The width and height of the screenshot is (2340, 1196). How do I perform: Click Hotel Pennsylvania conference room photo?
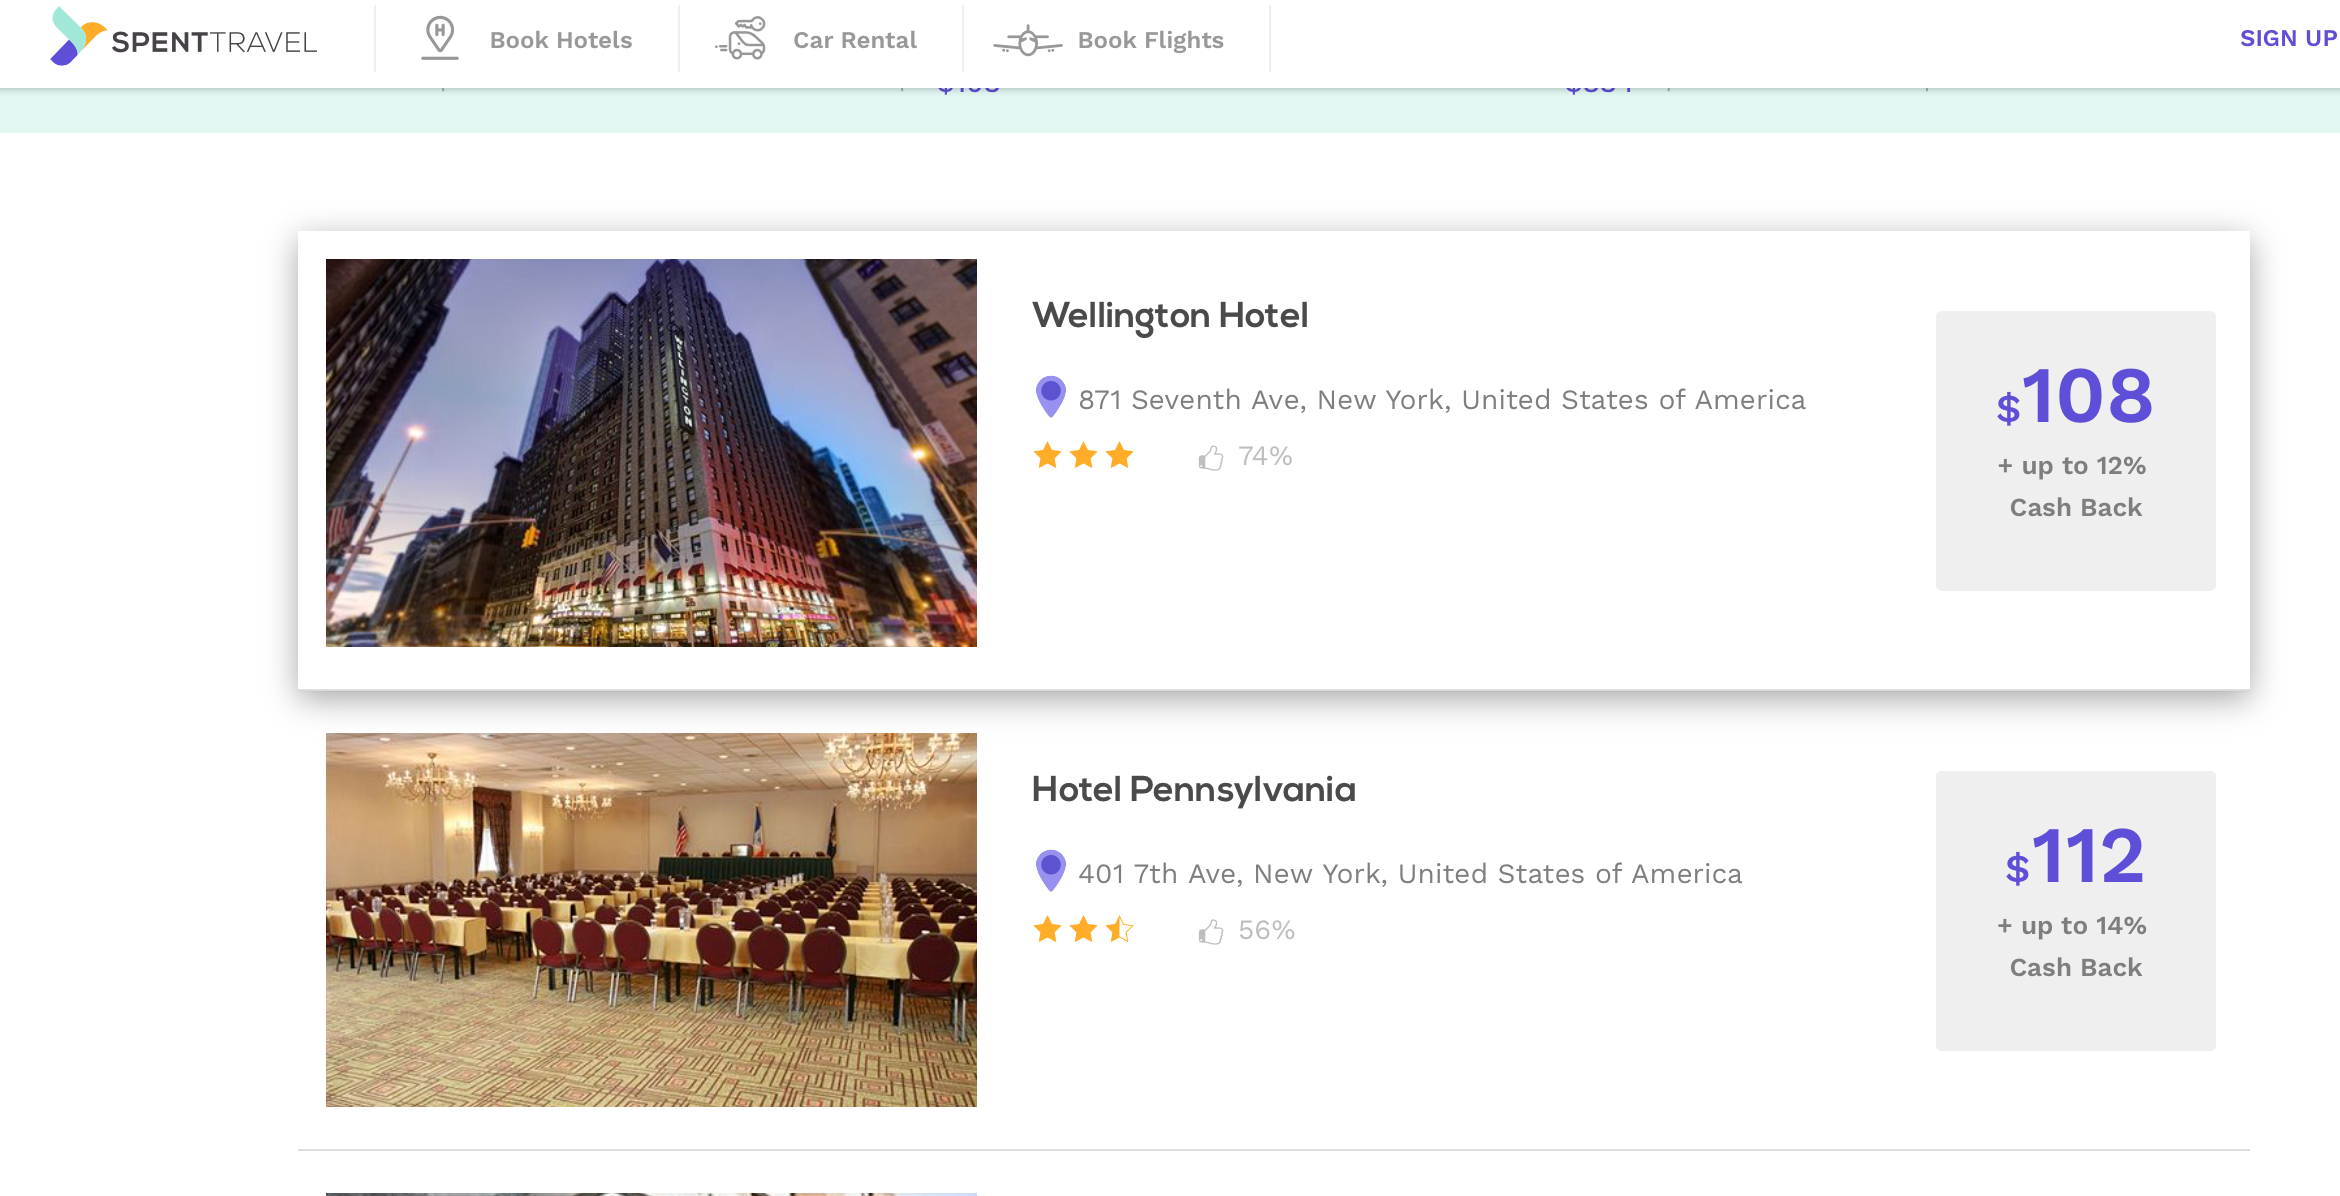[651, 920]
